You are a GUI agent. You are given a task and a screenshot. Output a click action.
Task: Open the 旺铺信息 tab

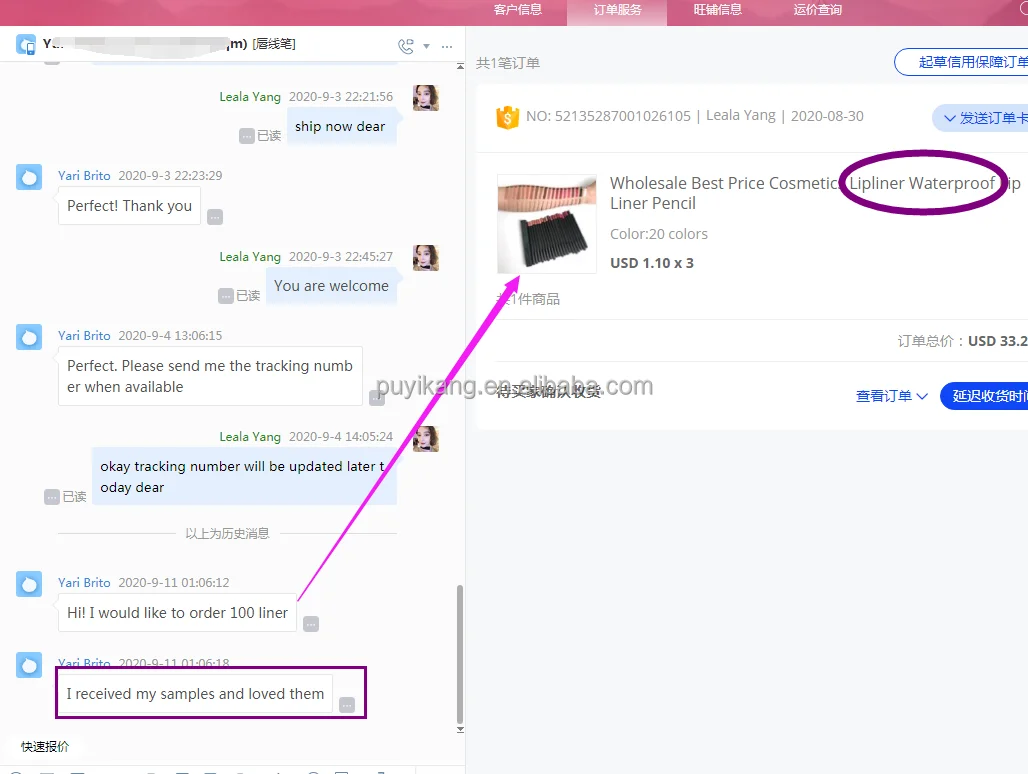click(x=717, y=10)
